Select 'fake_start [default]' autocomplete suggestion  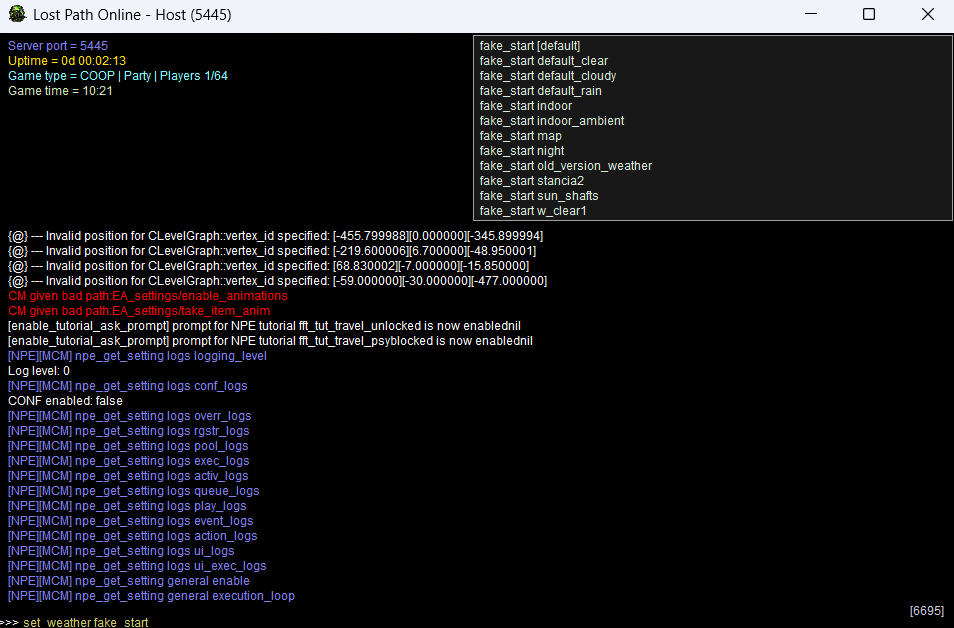point(529,46)
